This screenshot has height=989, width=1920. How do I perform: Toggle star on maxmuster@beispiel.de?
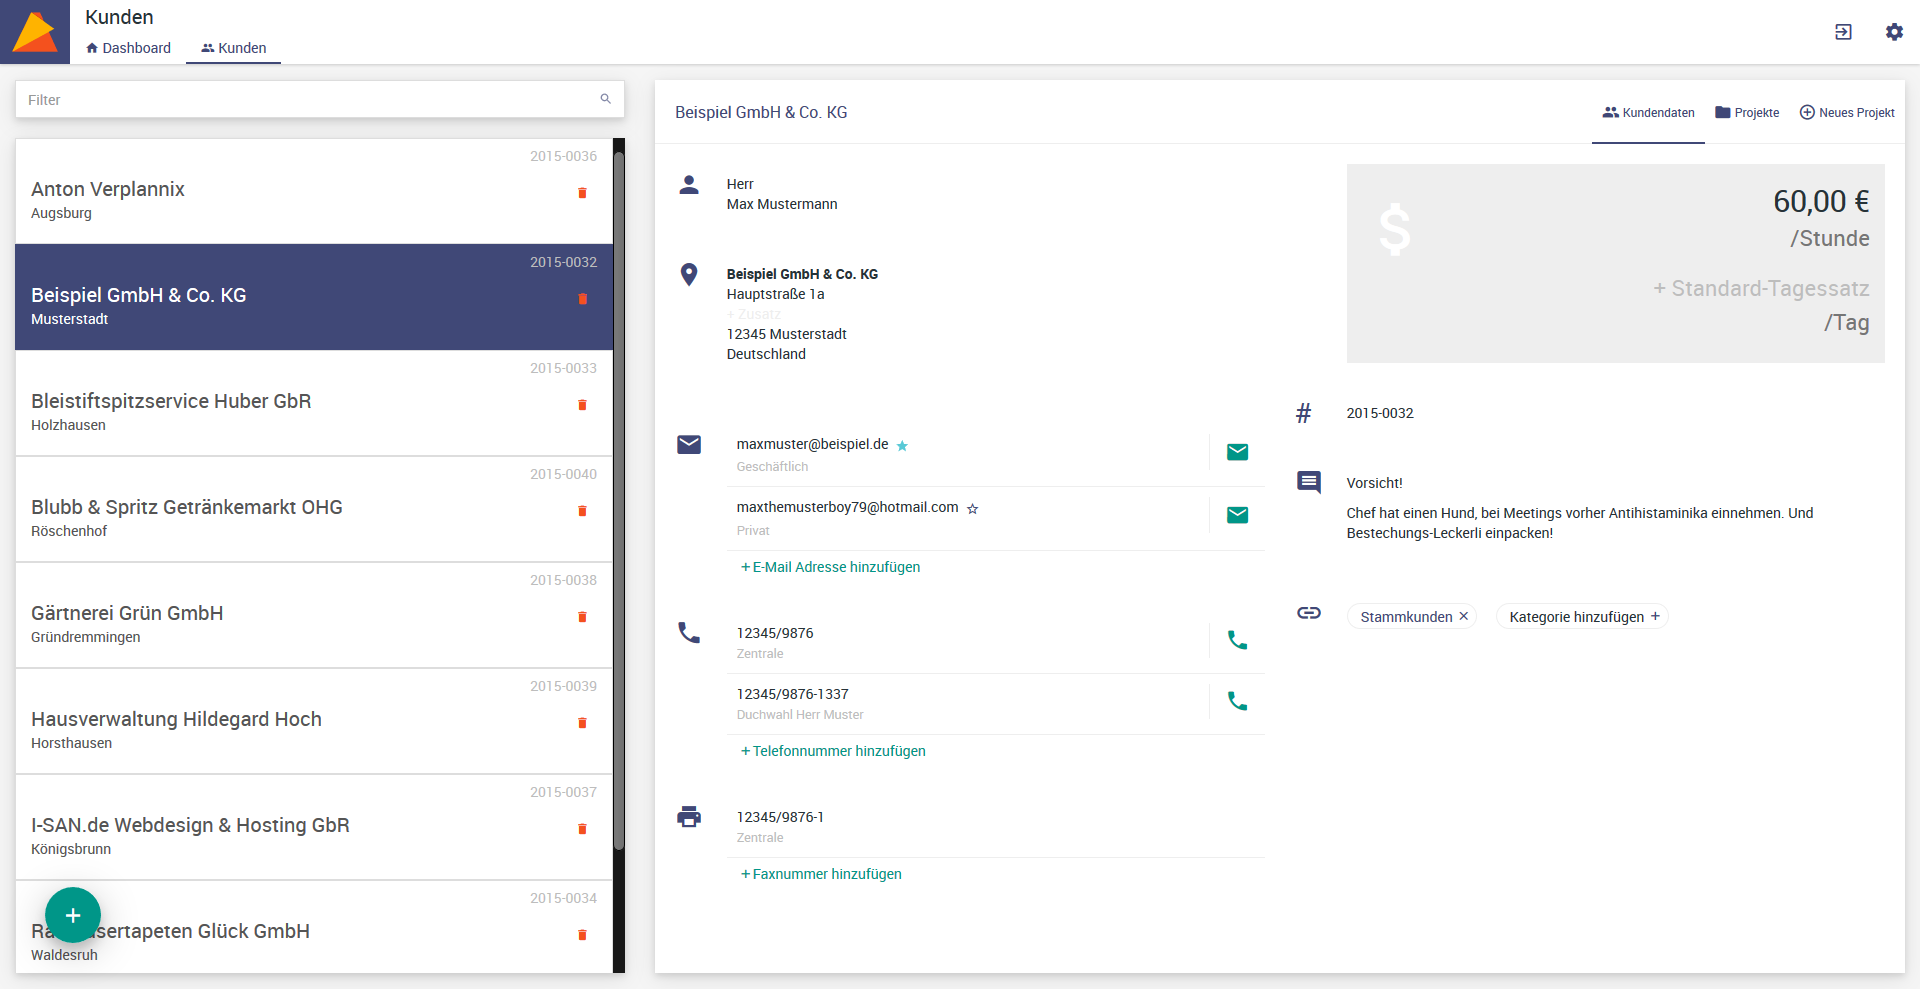point(902,446)
